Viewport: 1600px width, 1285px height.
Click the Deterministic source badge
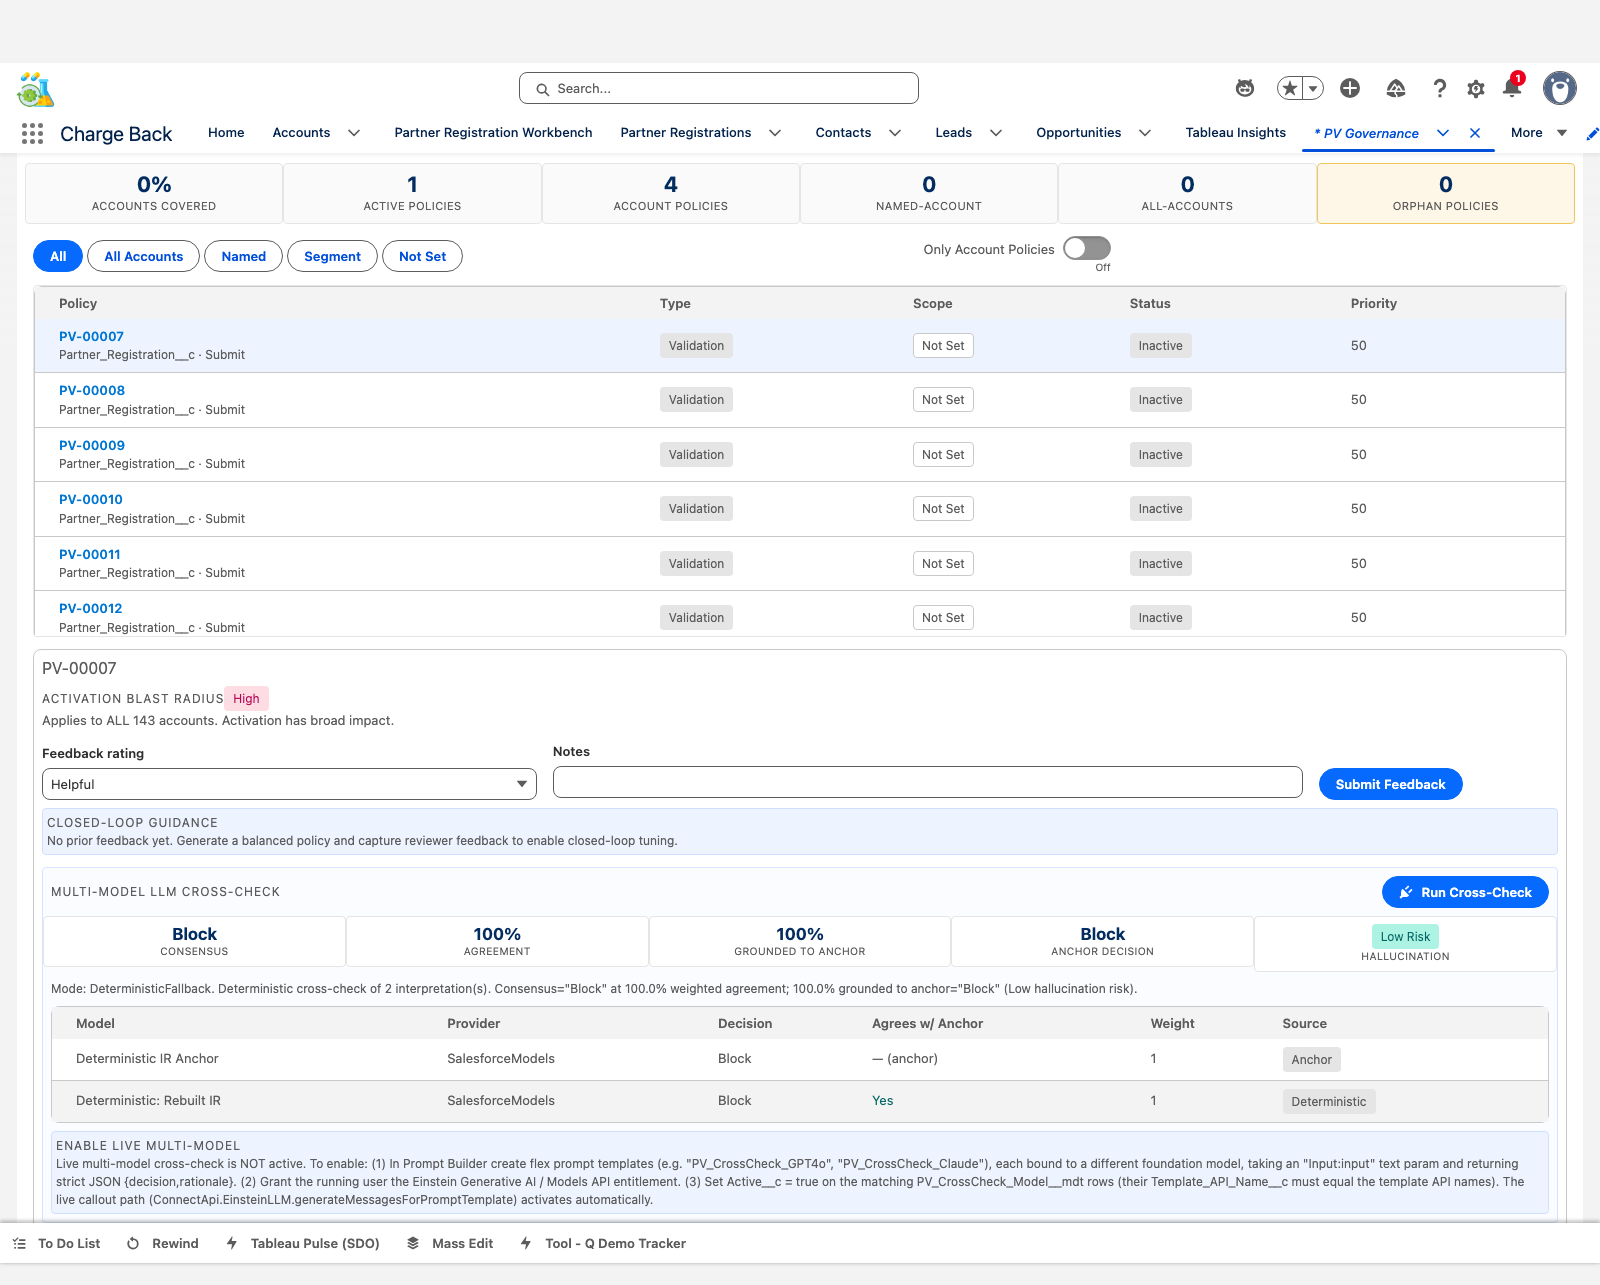1329,1102
